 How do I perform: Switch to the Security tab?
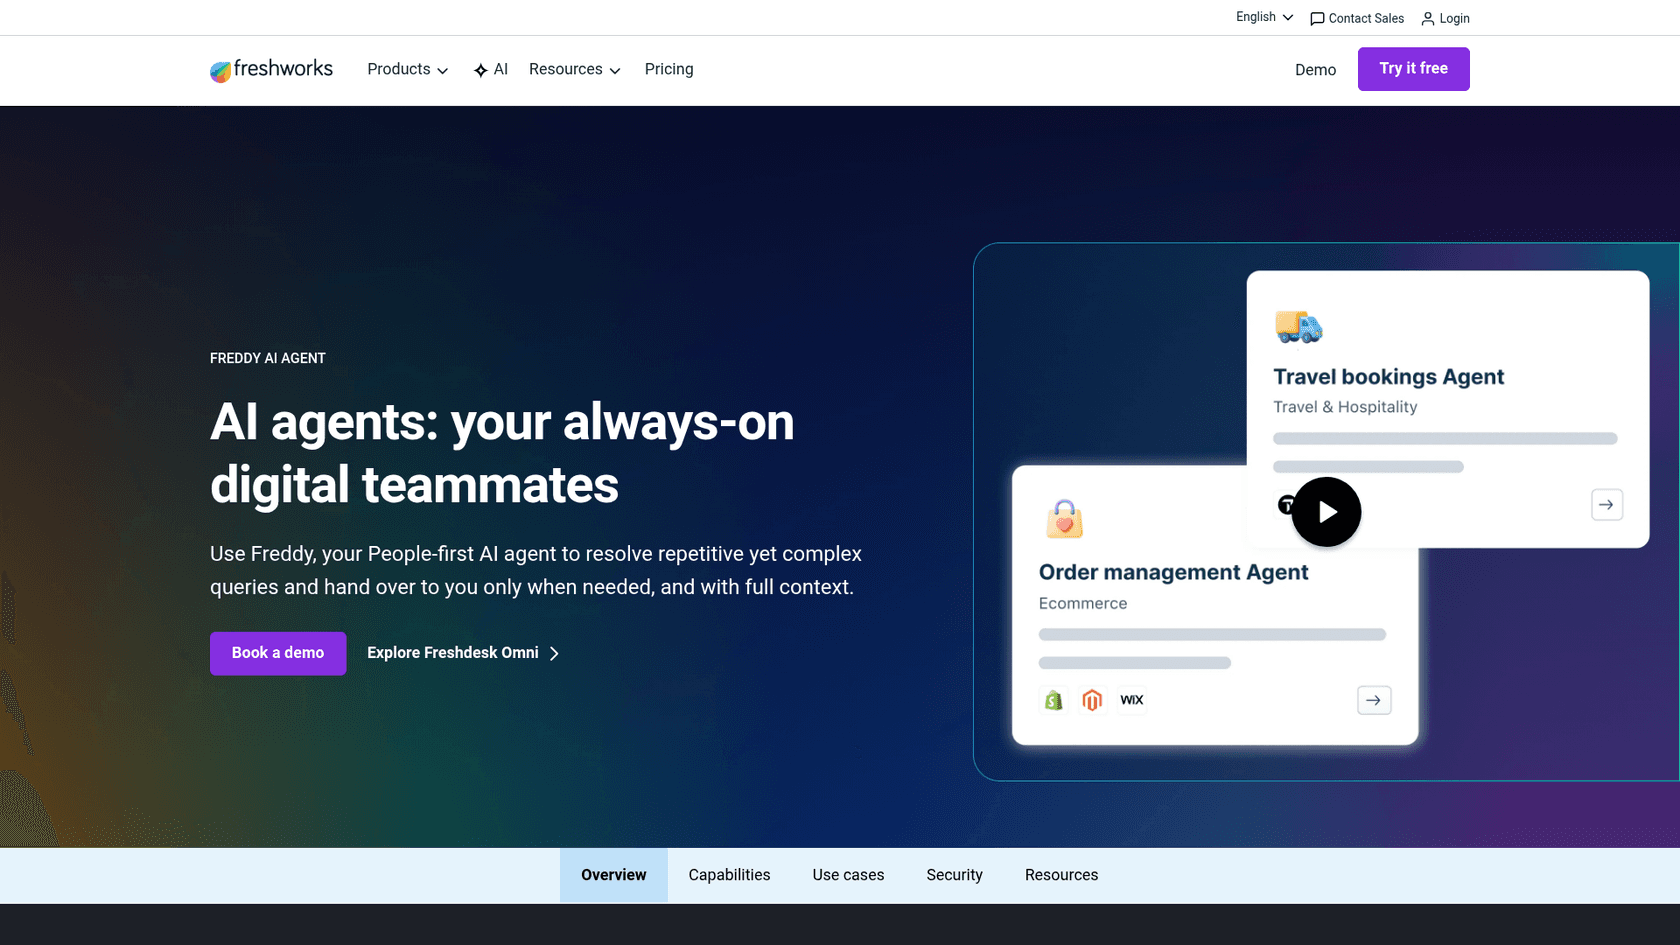955,875
